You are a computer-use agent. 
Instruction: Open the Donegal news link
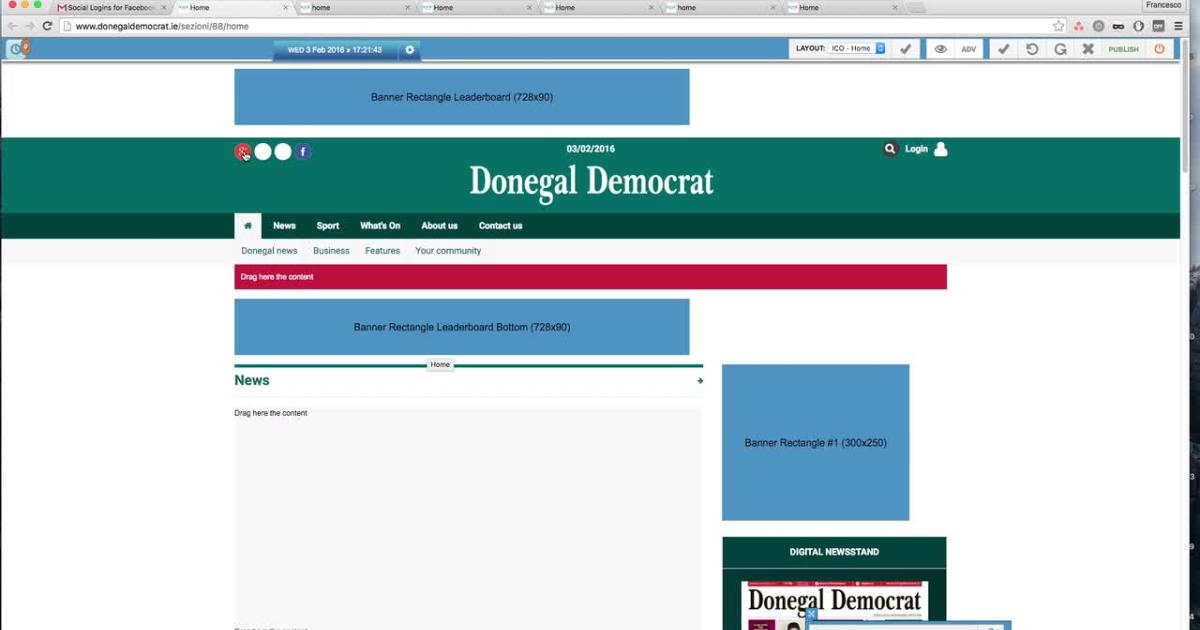click(x=269, y=251)
